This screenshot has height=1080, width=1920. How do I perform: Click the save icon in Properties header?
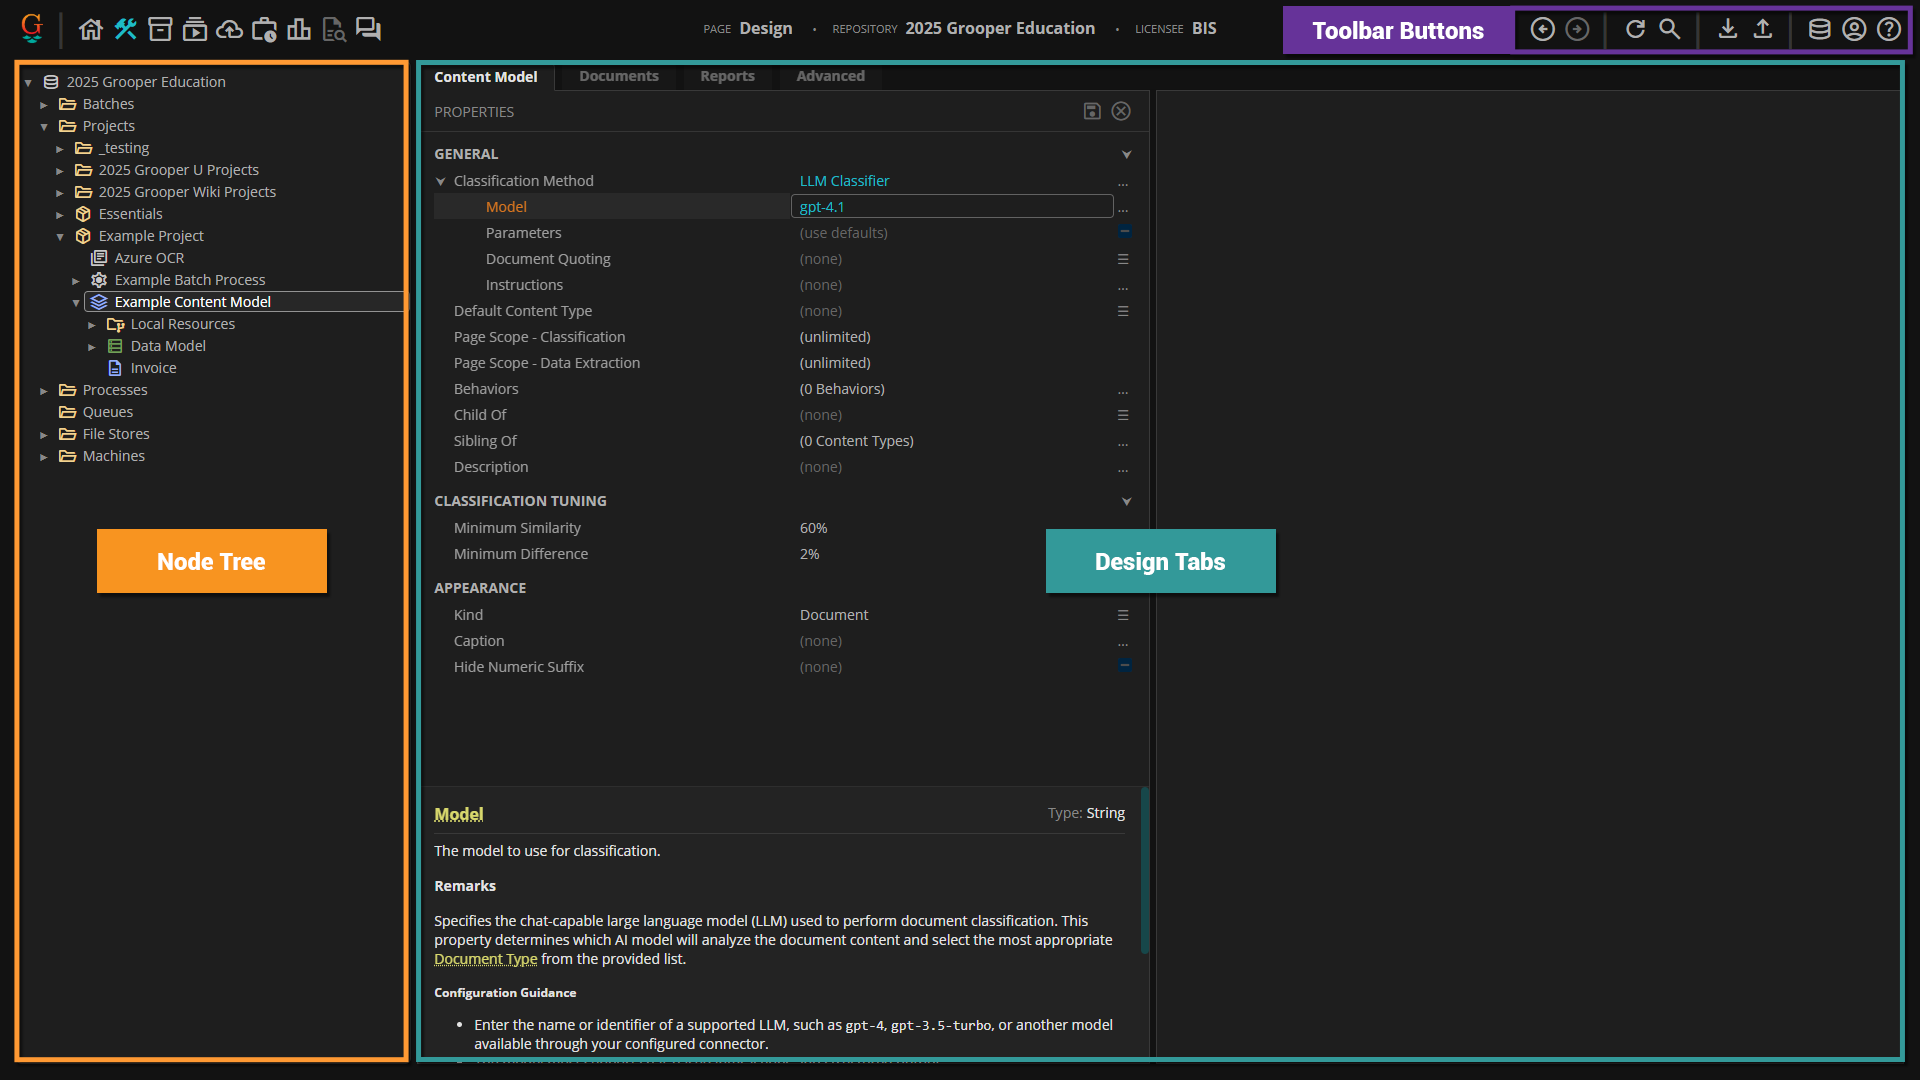(x=1092, y=111)
